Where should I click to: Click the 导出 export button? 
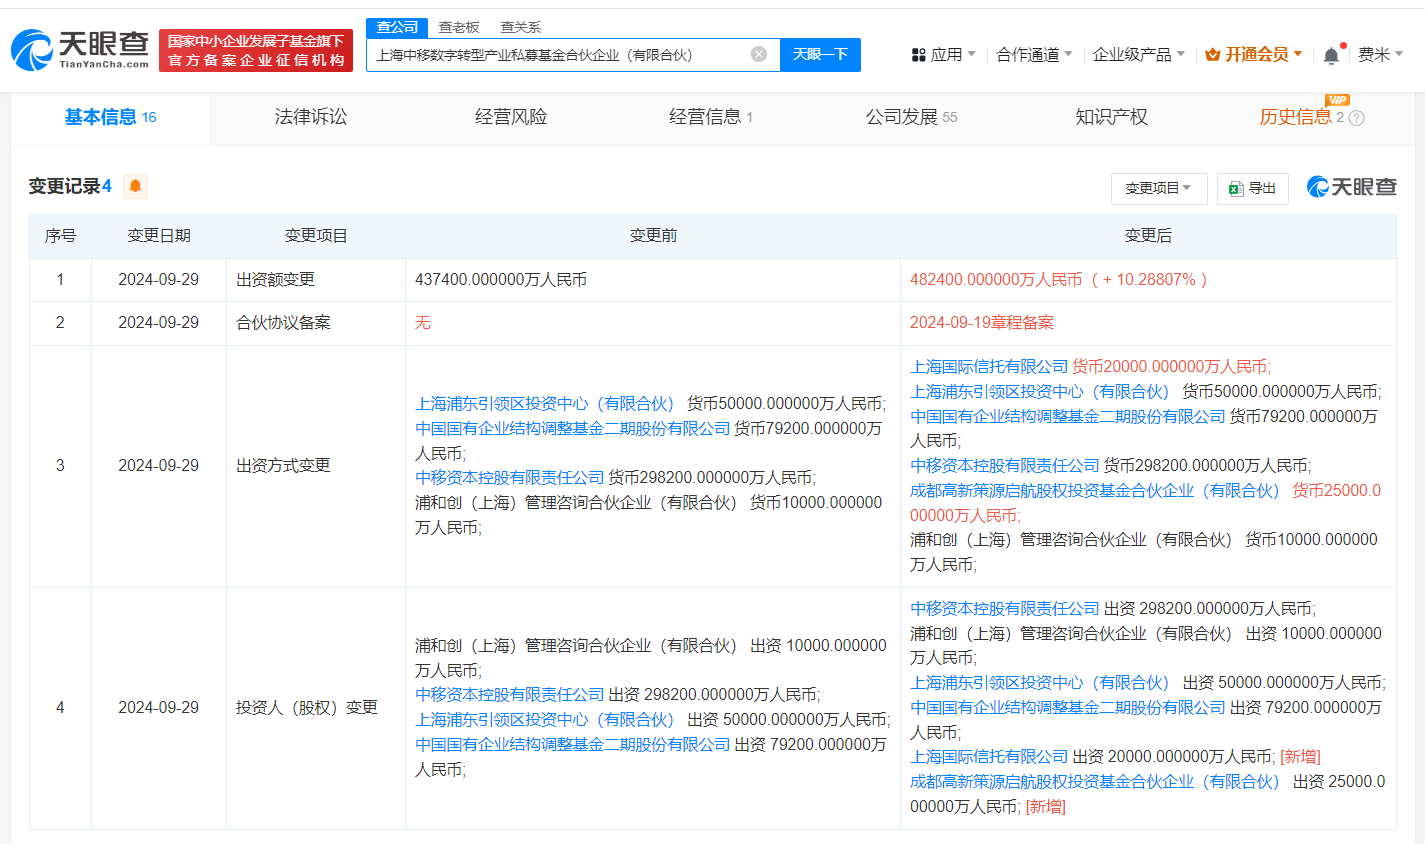click(x=1252, y=188)
